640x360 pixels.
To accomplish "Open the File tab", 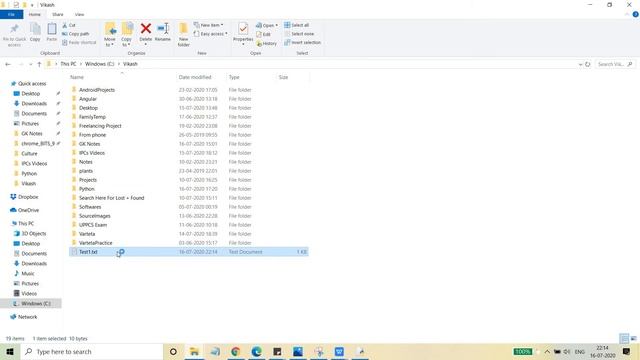I will [11, 14].
